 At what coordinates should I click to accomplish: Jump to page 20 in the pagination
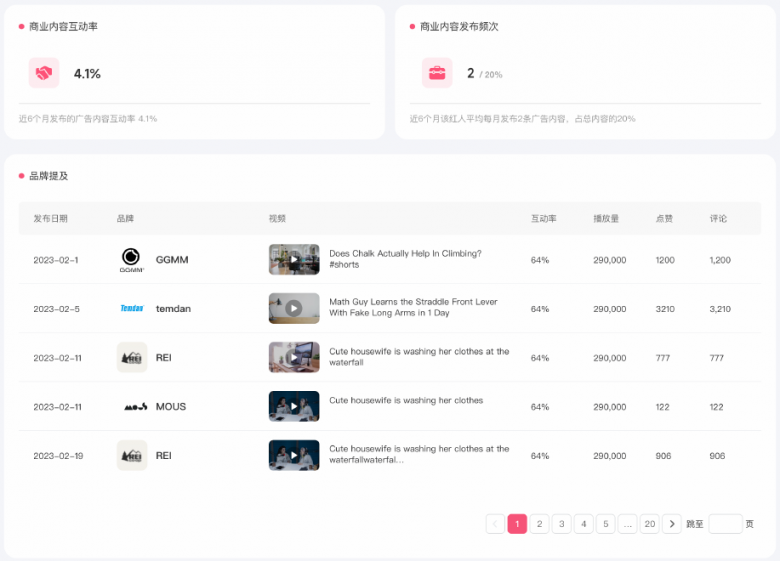coord(650,524)
